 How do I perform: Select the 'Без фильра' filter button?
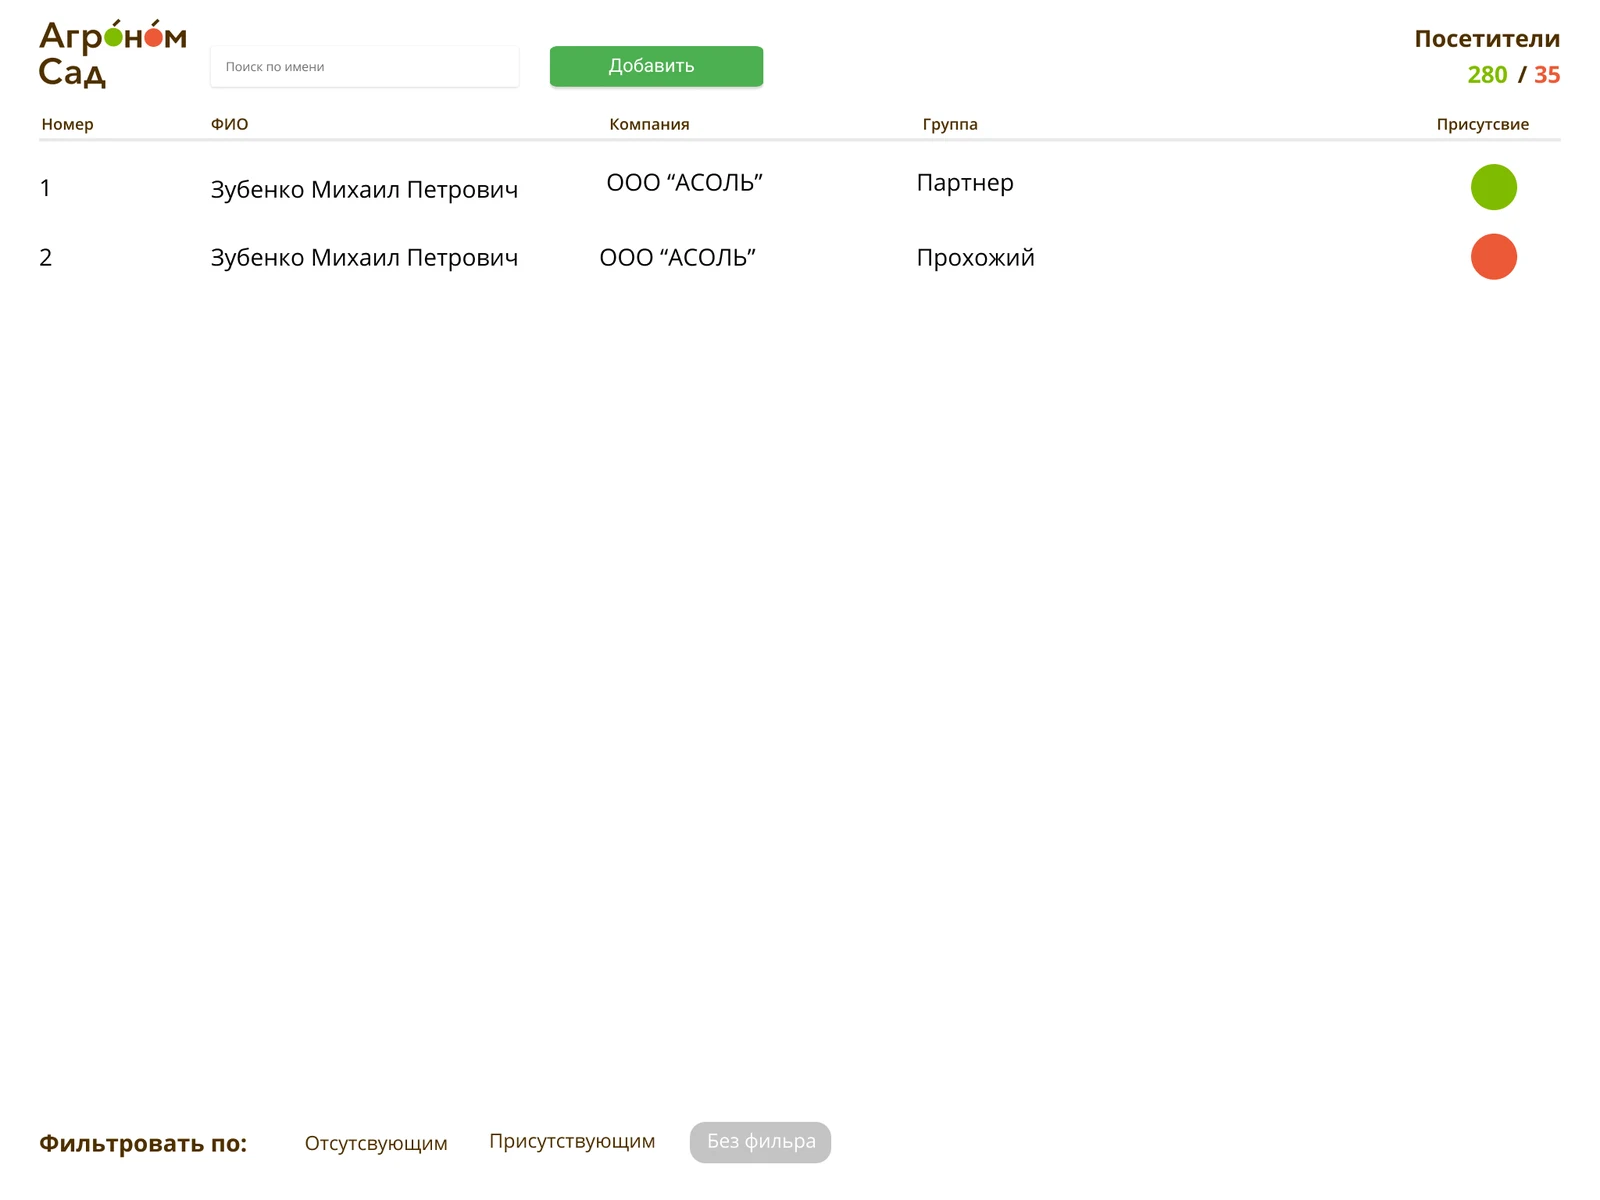tap(760, 1142)
